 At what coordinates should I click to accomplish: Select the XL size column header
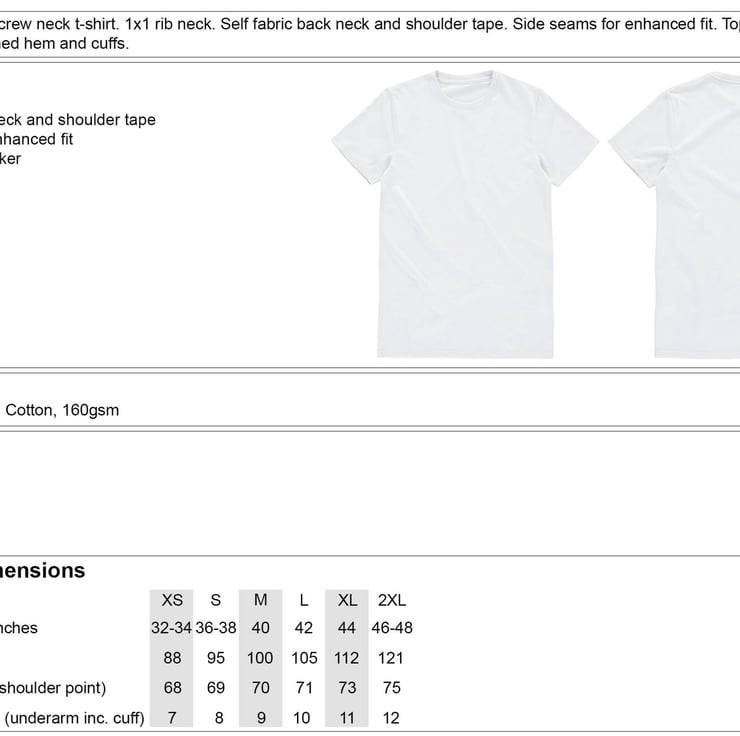pyautogui.click(x=347, y=600)
